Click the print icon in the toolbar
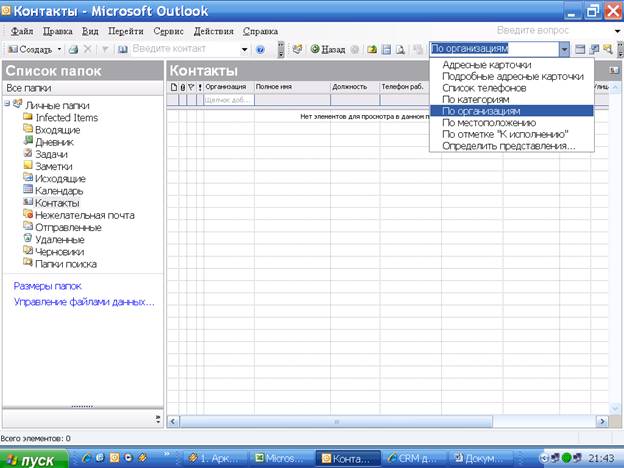The width and height of the screenshot is (624, 468). pos(74,49)
